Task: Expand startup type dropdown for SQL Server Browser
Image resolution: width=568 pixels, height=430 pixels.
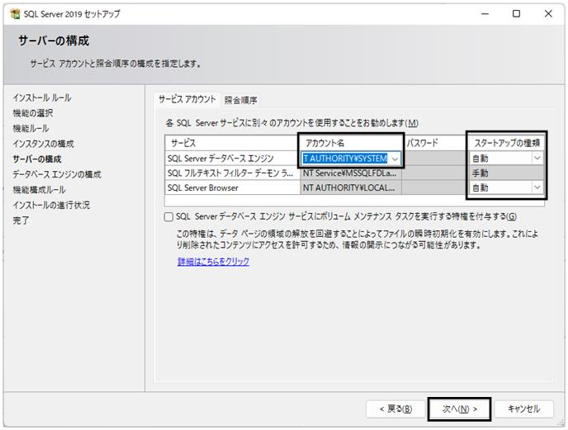Action: coord(537,187)
